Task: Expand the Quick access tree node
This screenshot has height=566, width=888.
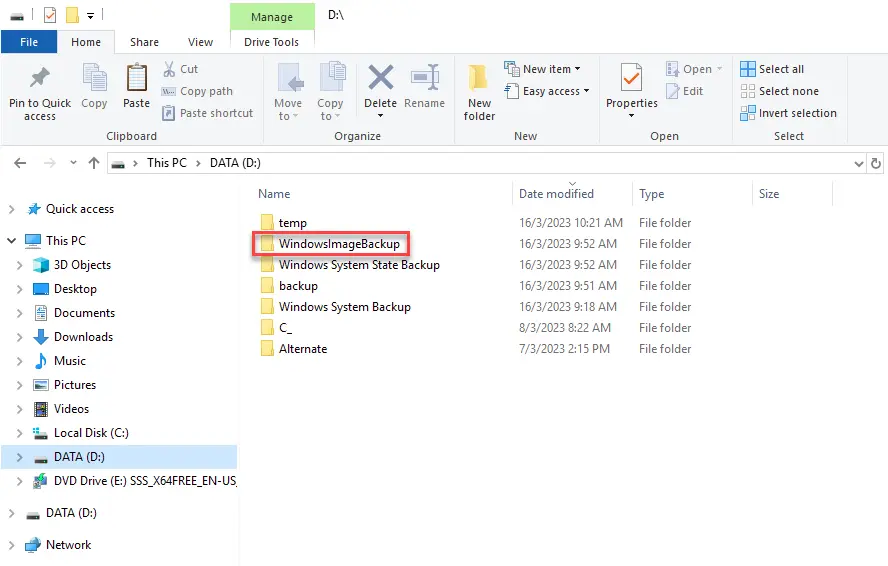Action: coord(12,209)
